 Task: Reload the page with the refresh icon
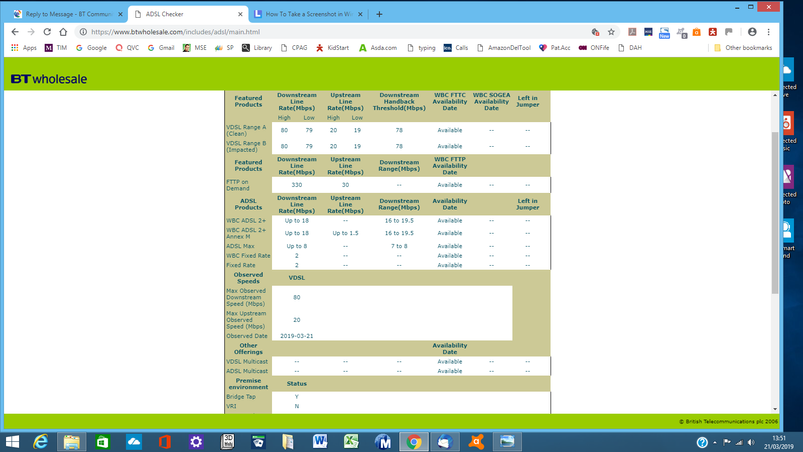47,32
